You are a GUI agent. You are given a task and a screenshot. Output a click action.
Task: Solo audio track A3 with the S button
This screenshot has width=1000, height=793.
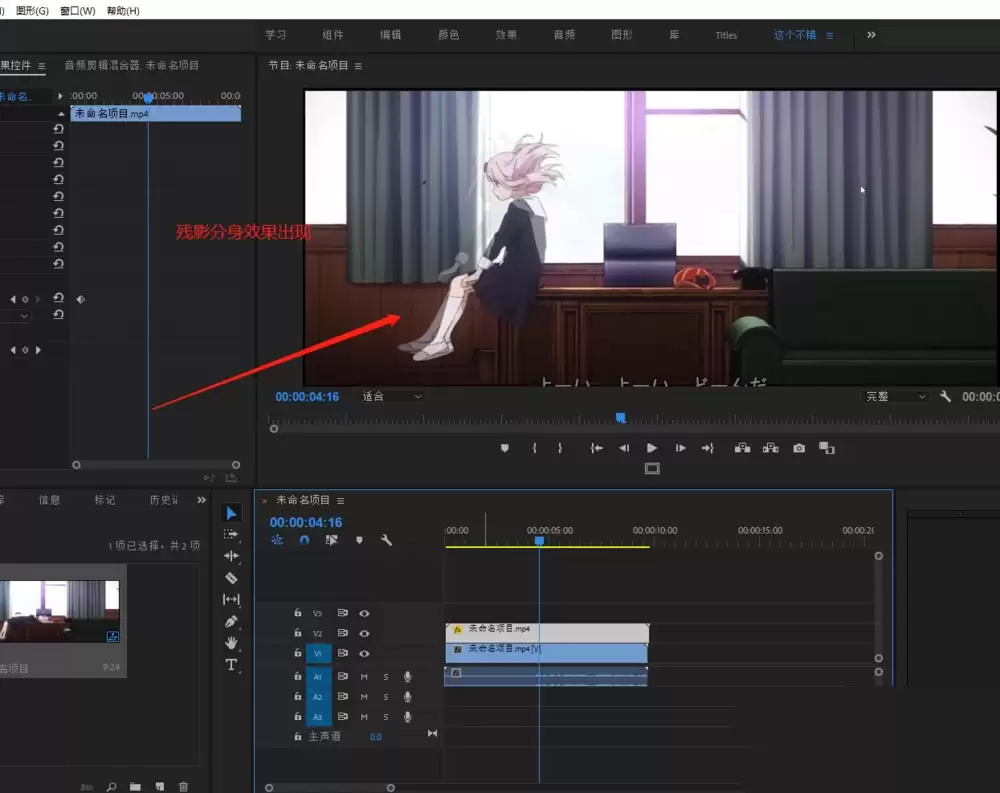pyautogui.click(x=386, y=716)
